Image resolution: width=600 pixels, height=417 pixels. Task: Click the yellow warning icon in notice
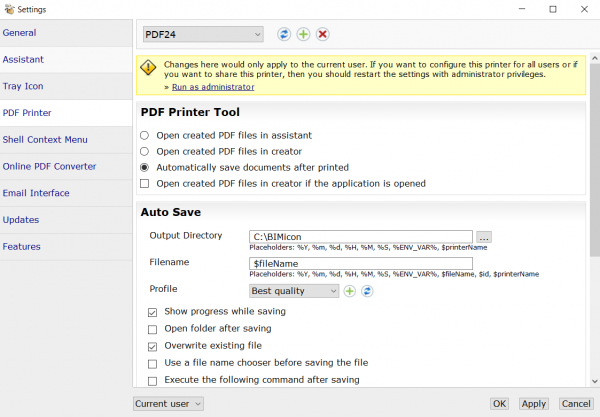pyautogui.click(x=148, y=68)
